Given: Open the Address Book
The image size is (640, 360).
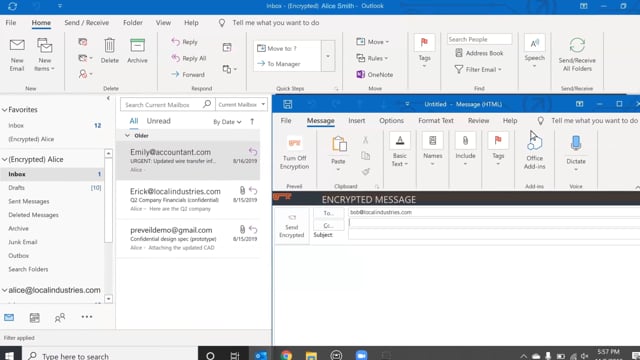Looking at the screenshot, I should [x=479, y=53].
